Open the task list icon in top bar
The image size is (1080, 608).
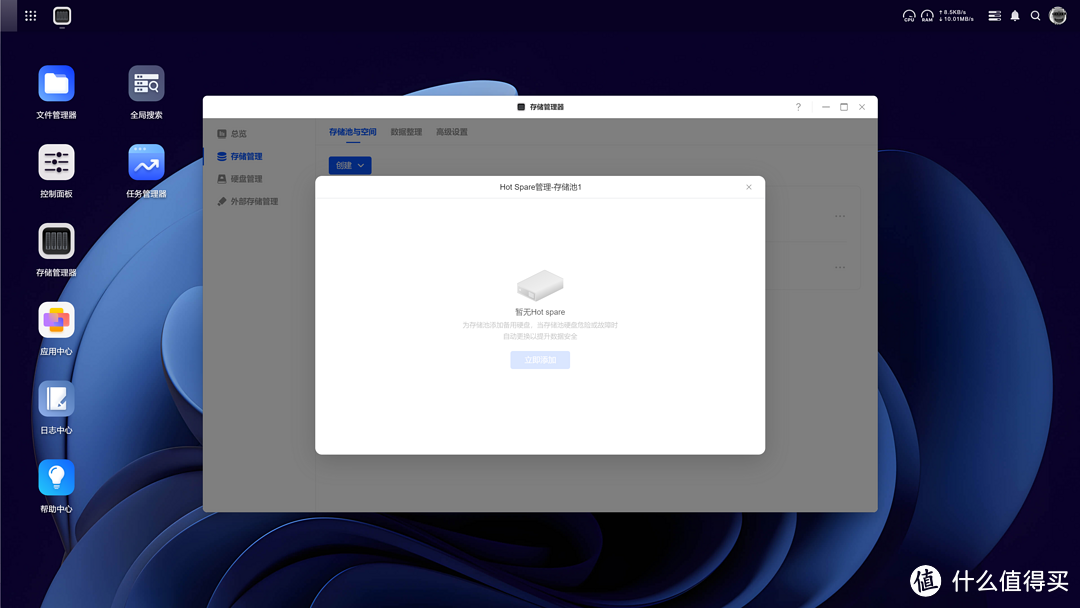[995, 16]
